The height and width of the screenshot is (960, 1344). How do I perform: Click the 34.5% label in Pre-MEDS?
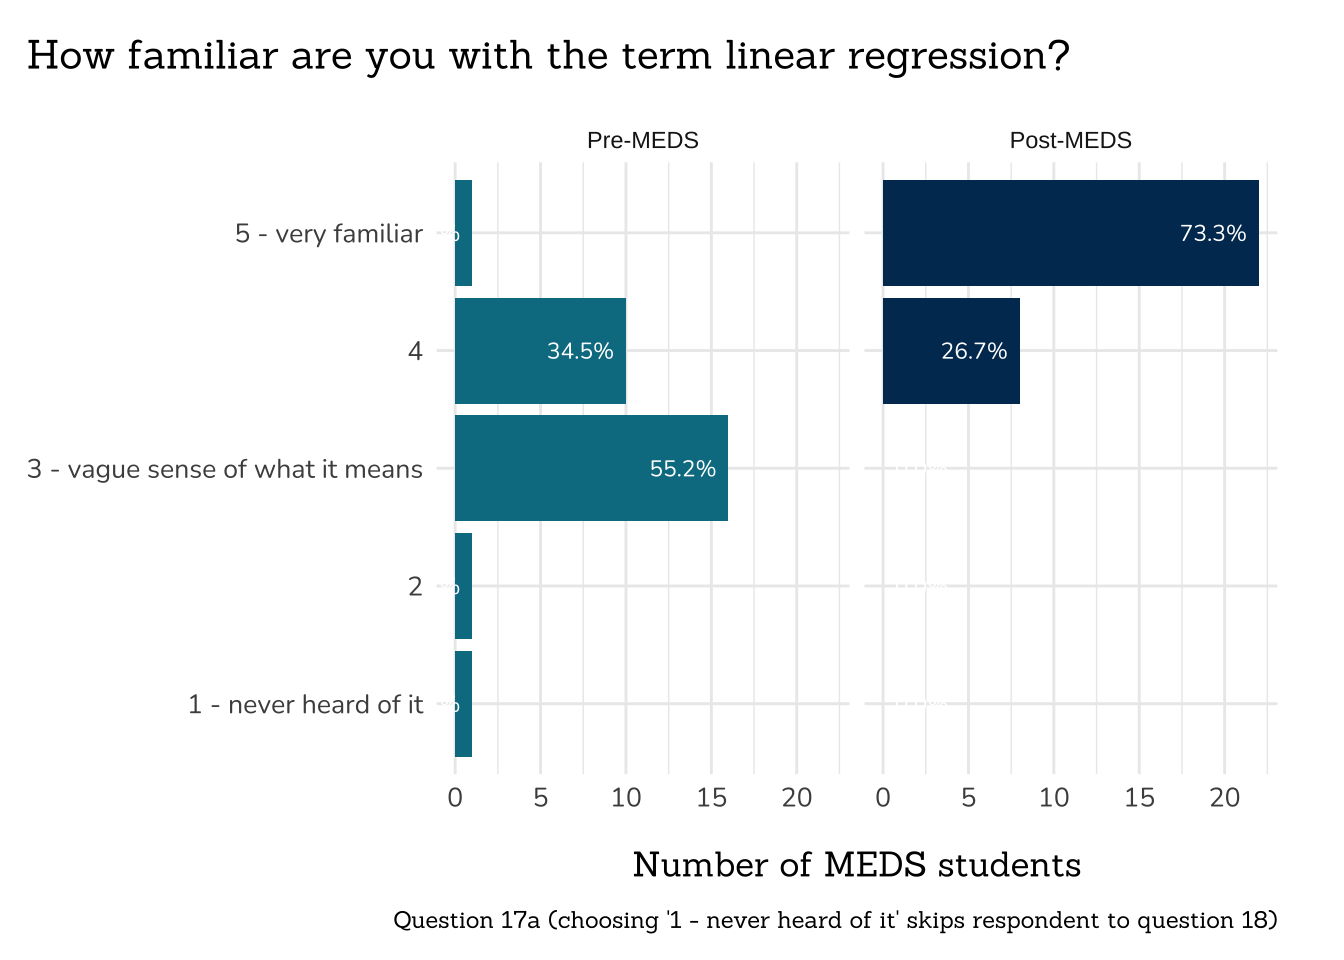click(580, 351)
